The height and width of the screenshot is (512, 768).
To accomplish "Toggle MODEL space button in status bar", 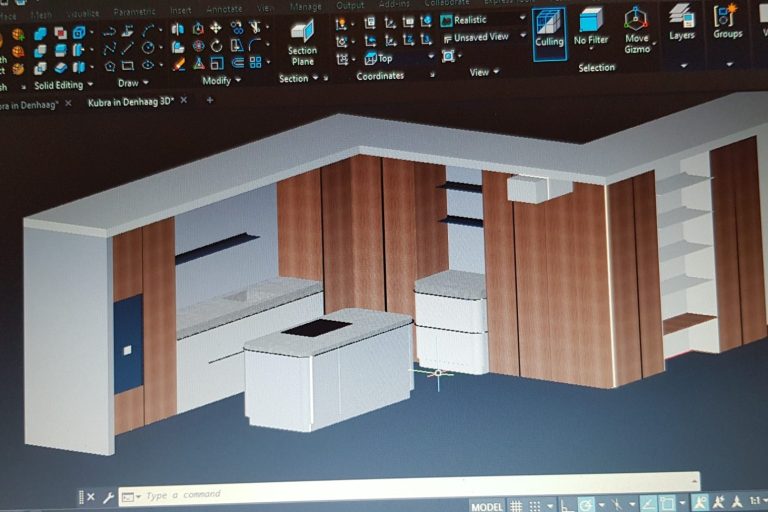I will pyautogui.click(x=487, y=507).
